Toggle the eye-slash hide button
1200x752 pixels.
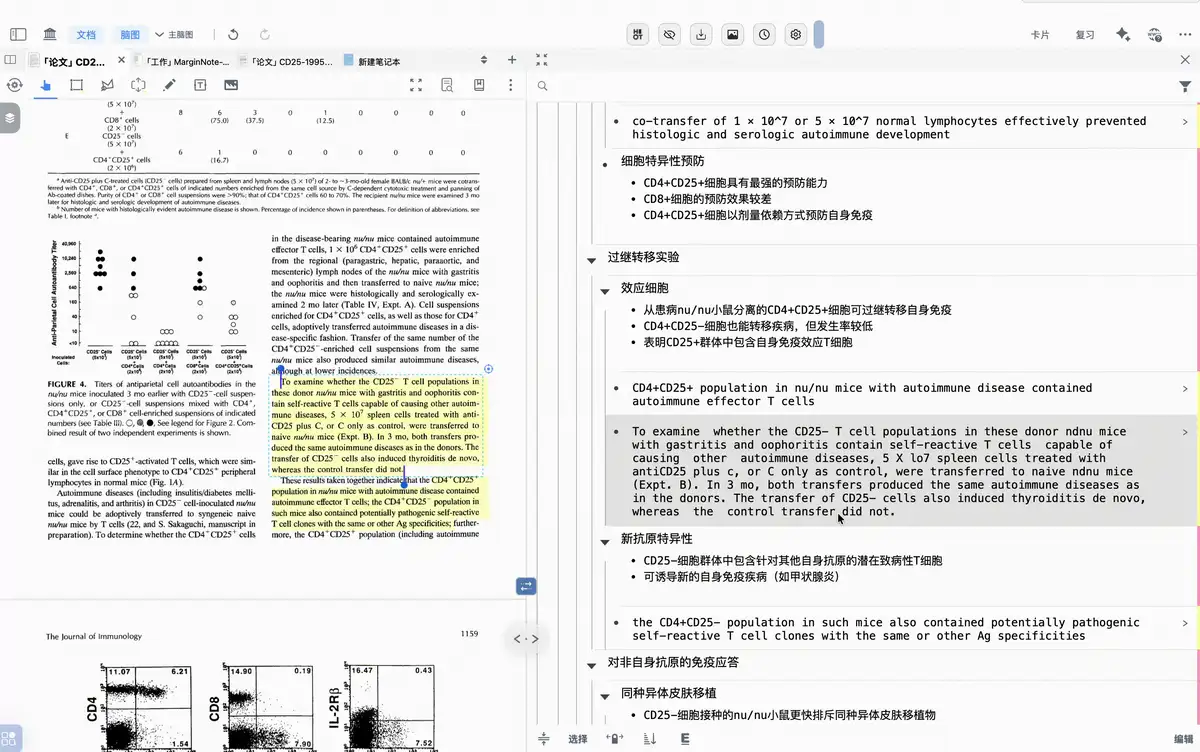click(x=670, y=35)
